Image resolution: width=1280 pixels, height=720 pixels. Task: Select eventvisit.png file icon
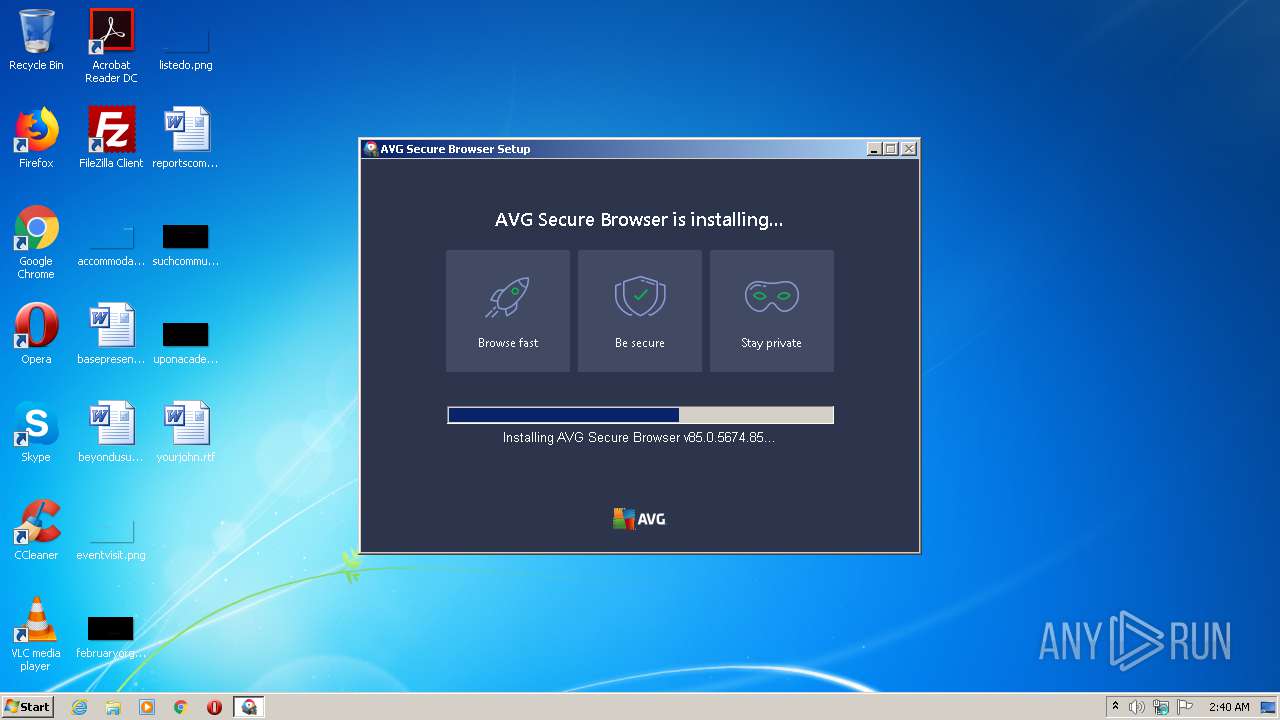111,538
